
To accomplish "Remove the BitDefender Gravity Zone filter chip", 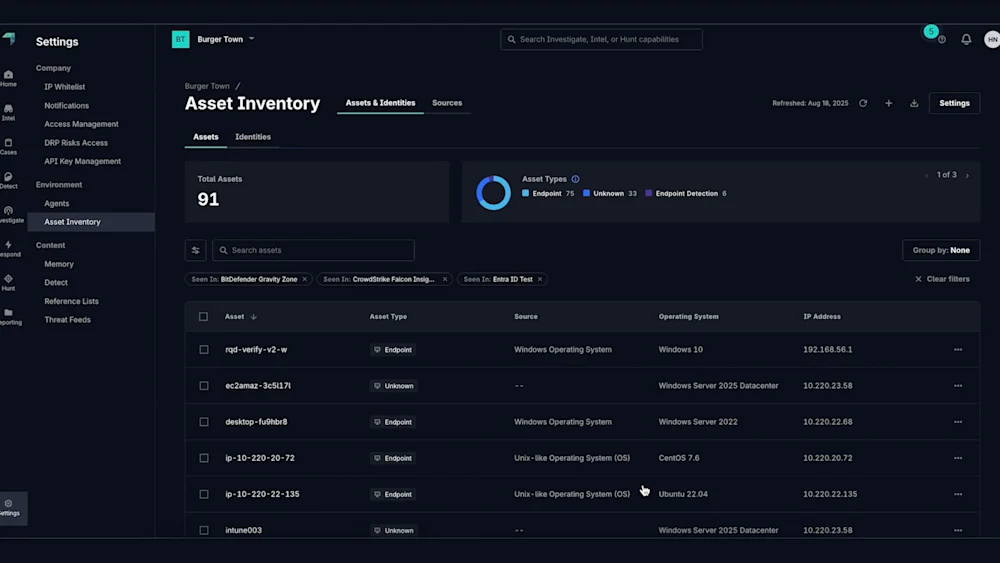I will coord(305,279).
